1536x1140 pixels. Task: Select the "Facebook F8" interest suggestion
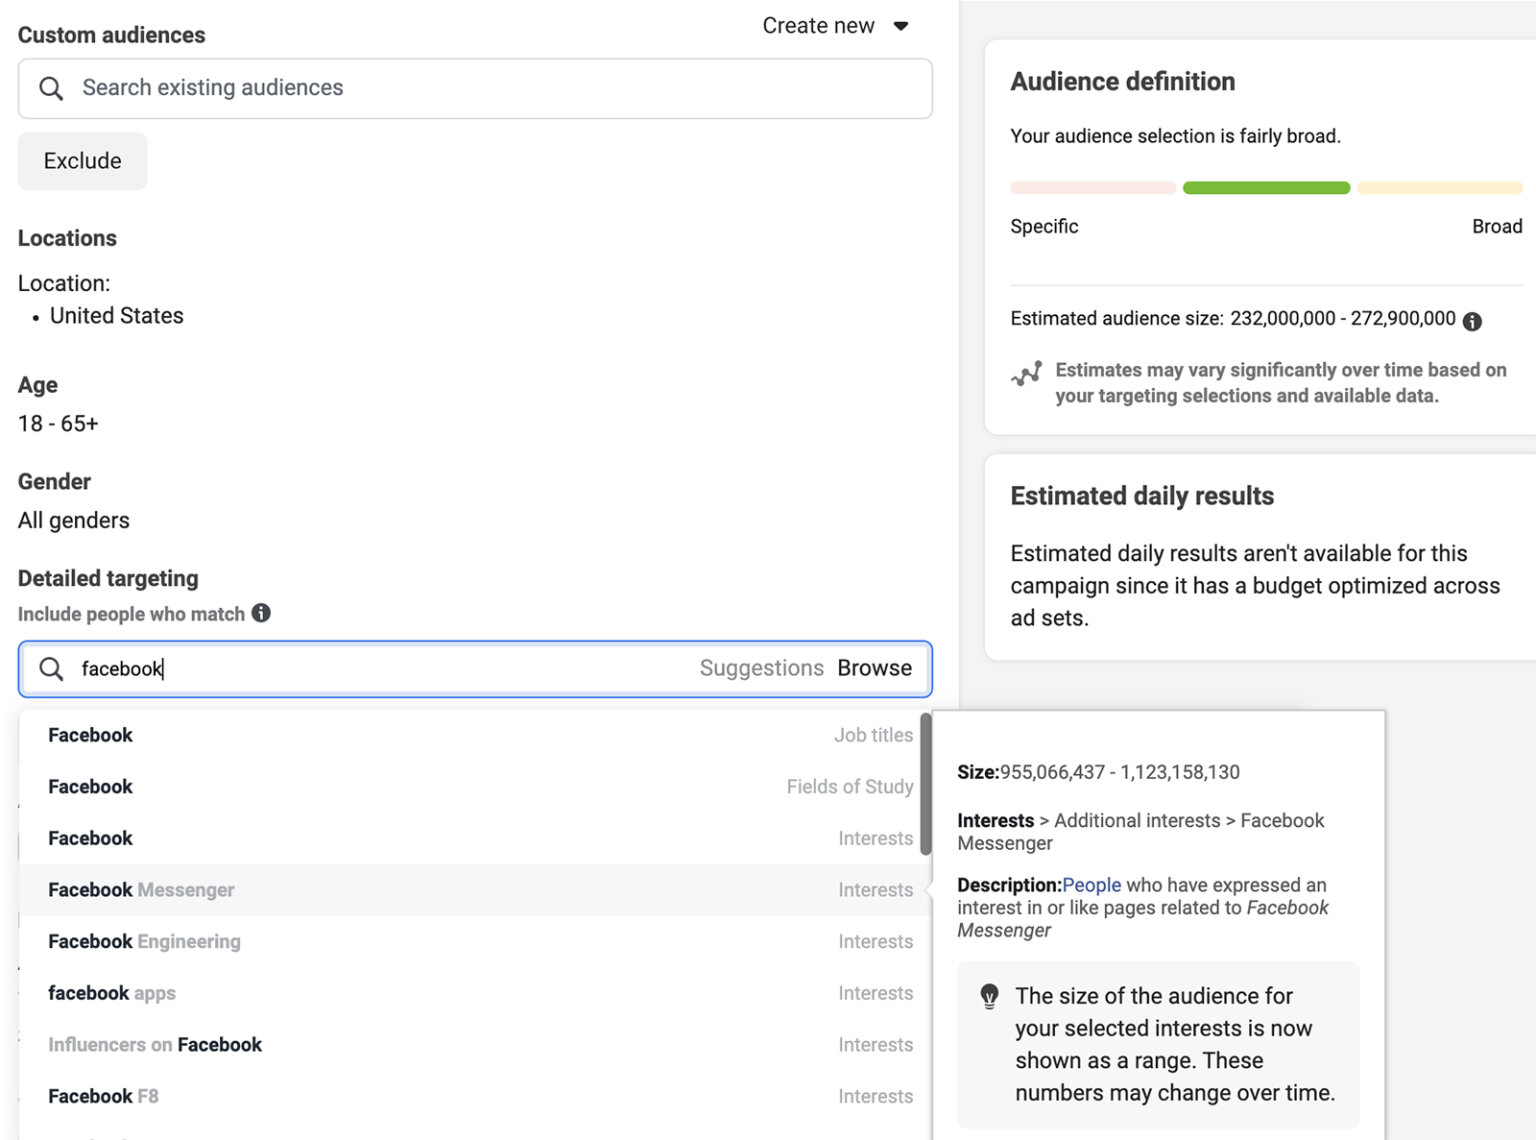103,1096
